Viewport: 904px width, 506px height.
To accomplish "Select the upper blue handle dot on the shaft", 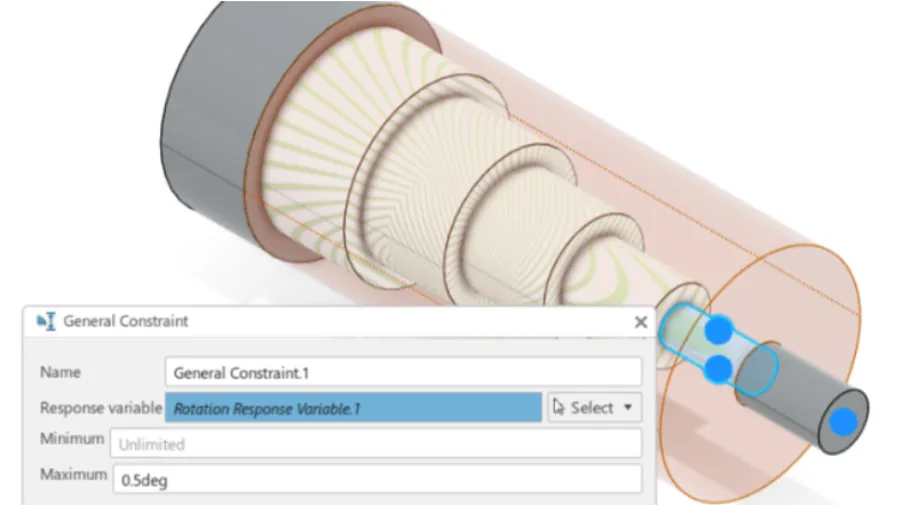I will click(x=718, y=330).
